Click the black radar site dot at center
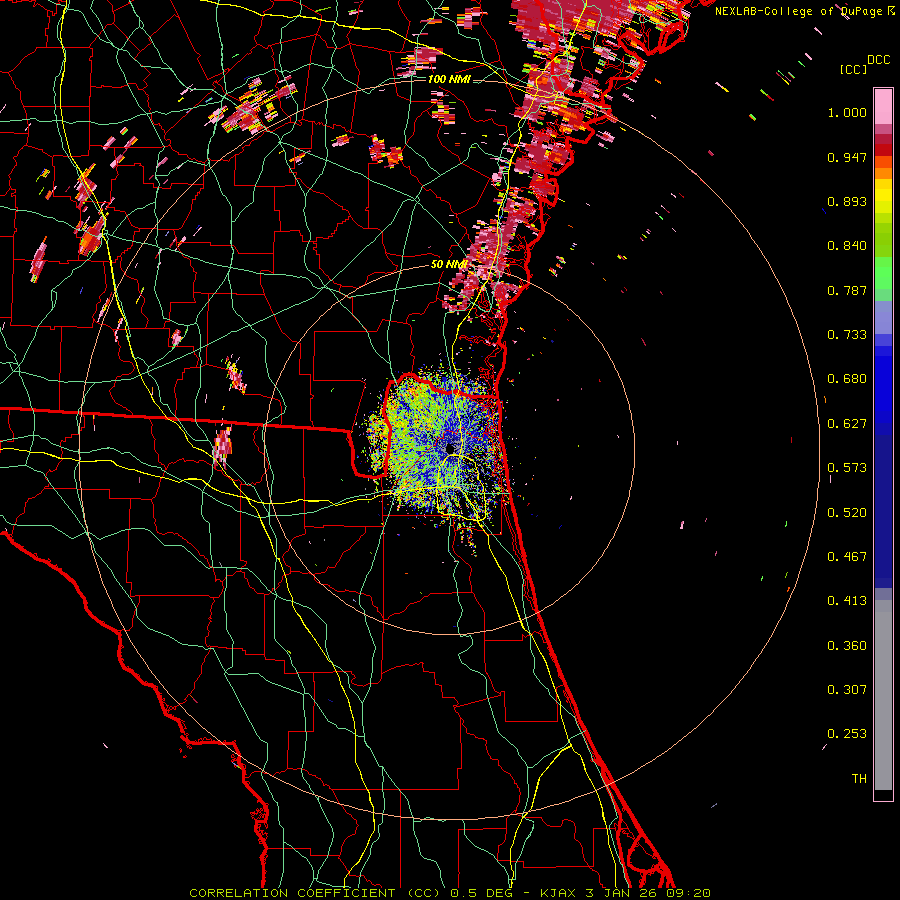 point(451,447)
